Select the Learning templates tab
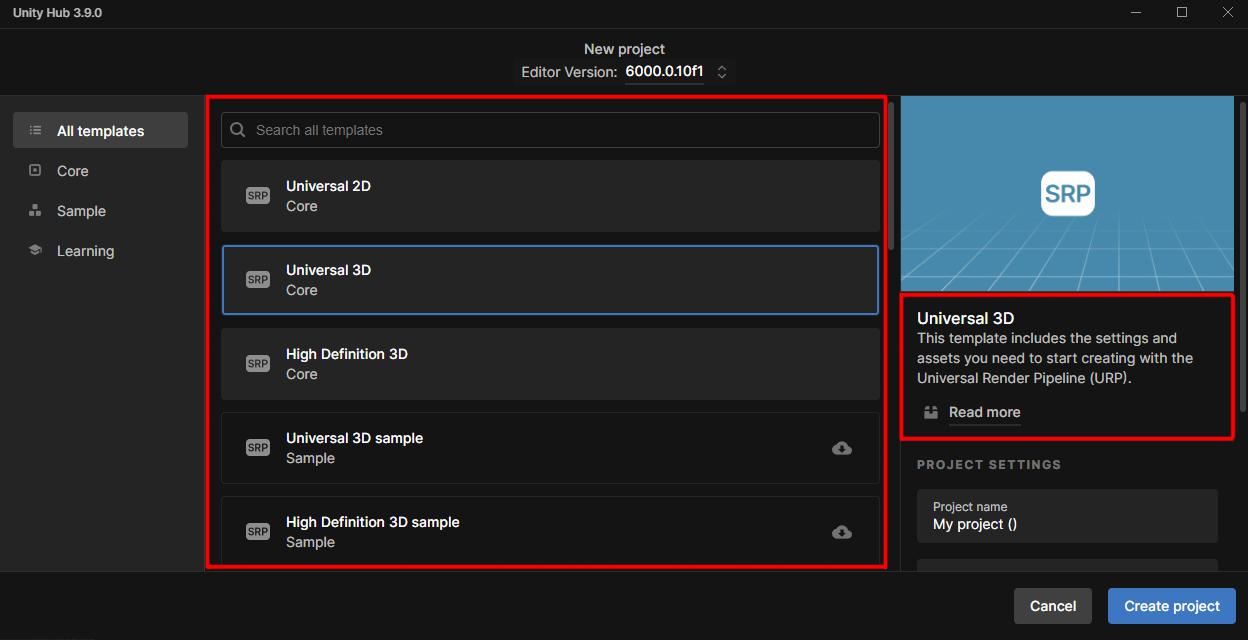 [x=100, y=250]
